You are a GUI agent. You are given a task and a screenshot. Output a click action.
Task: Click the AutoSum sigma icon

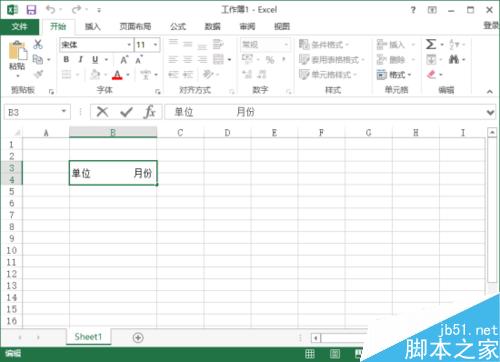pos(431,44)
